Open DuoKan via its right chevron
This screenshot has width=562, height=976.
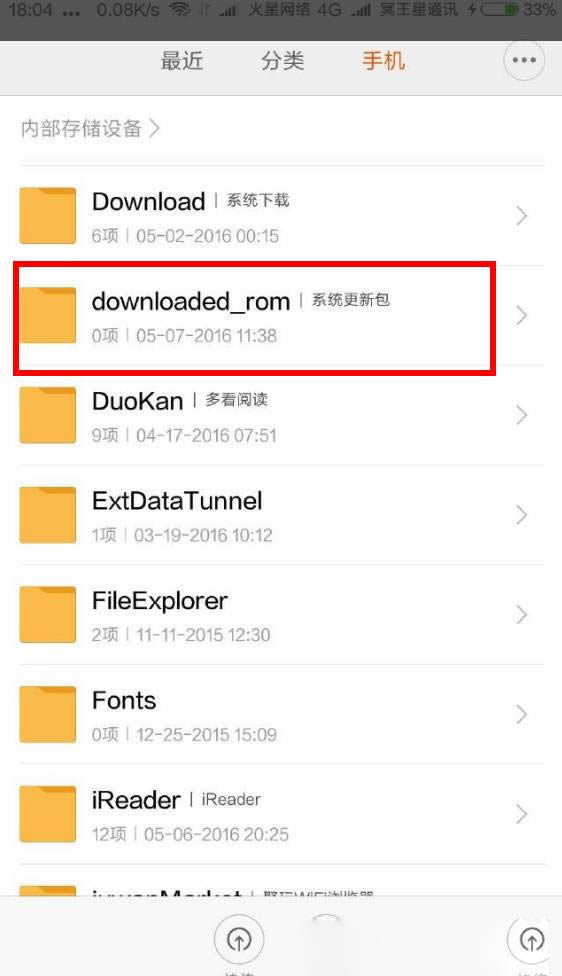(522, 415)
